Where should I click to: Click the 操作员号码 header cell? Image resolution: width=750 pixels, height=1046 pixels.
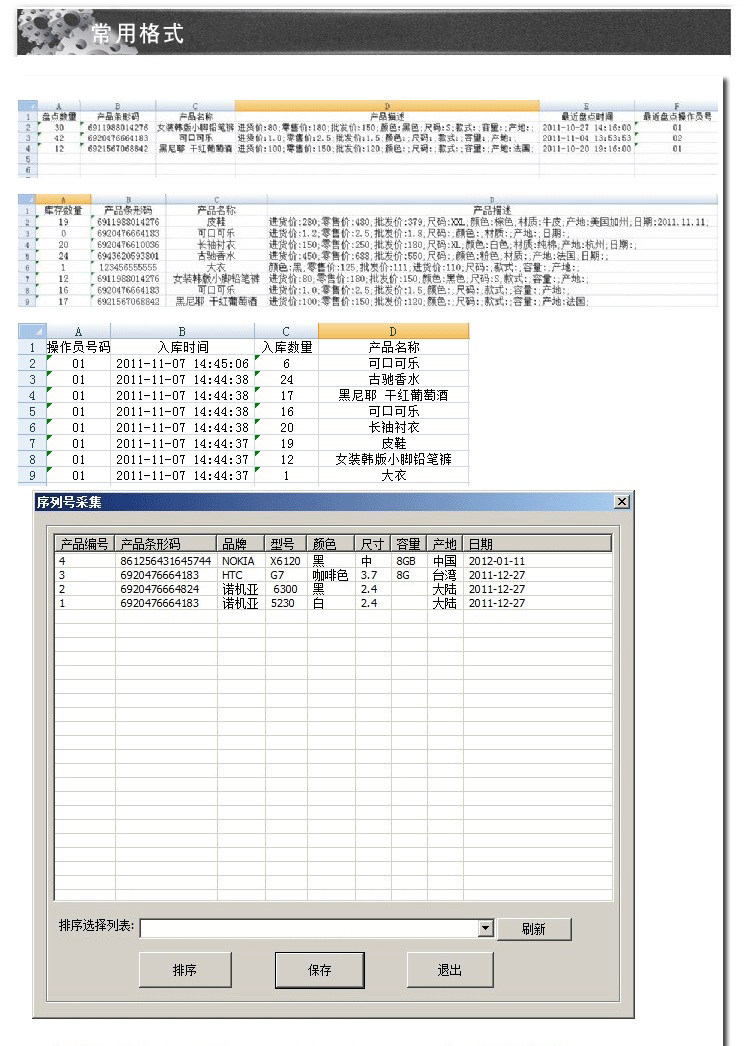point(79,347)
